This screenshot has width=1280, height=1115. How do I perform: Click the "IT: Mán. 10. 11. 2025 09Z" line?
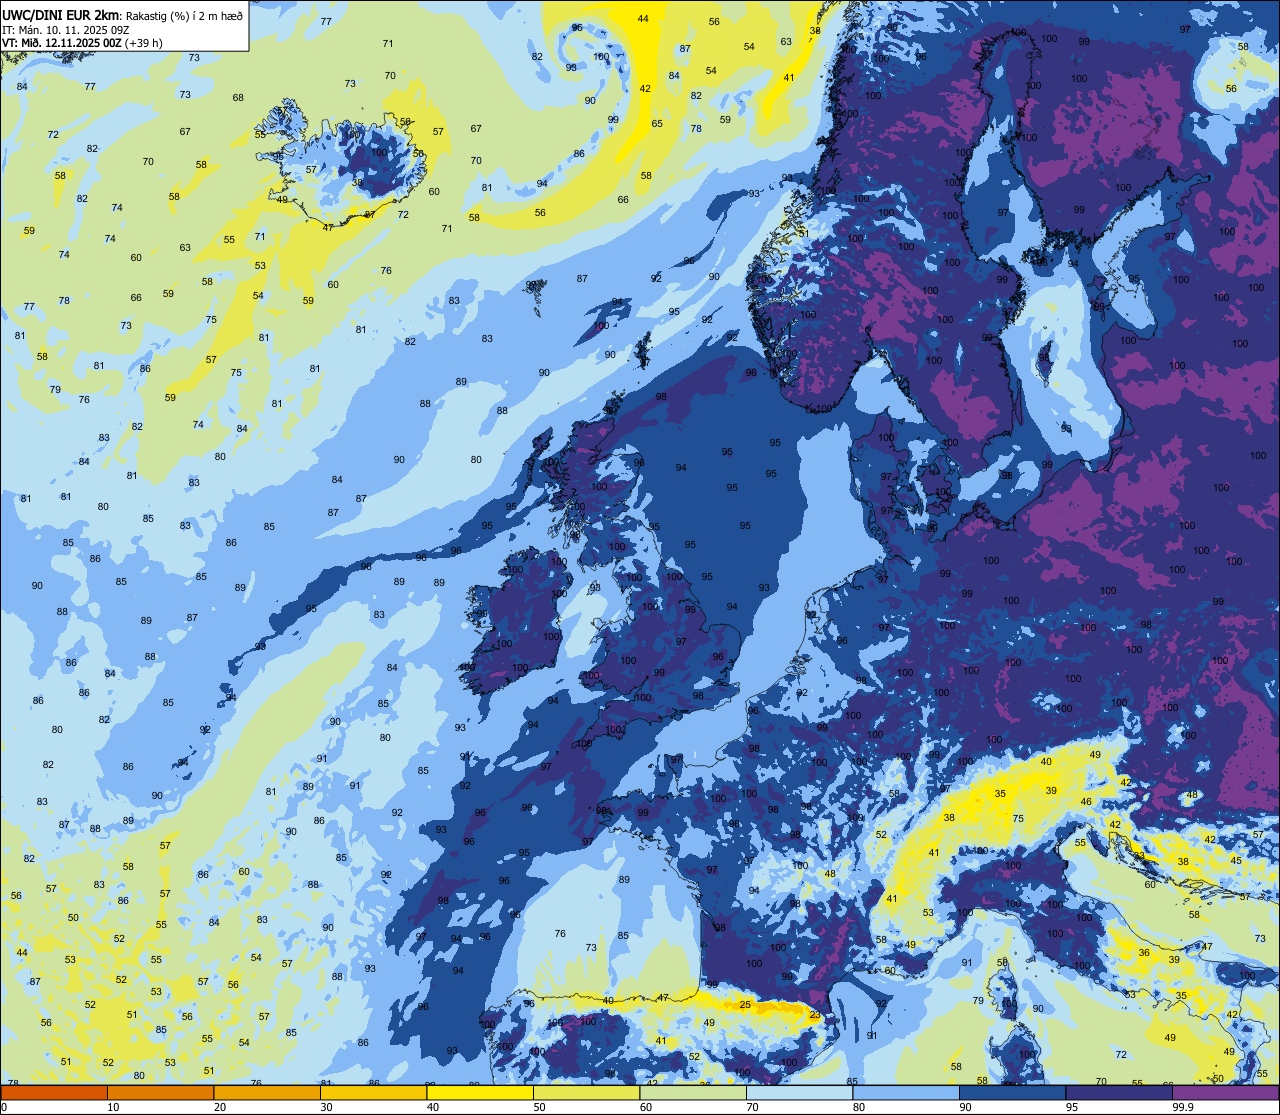[x=65, y=29]
